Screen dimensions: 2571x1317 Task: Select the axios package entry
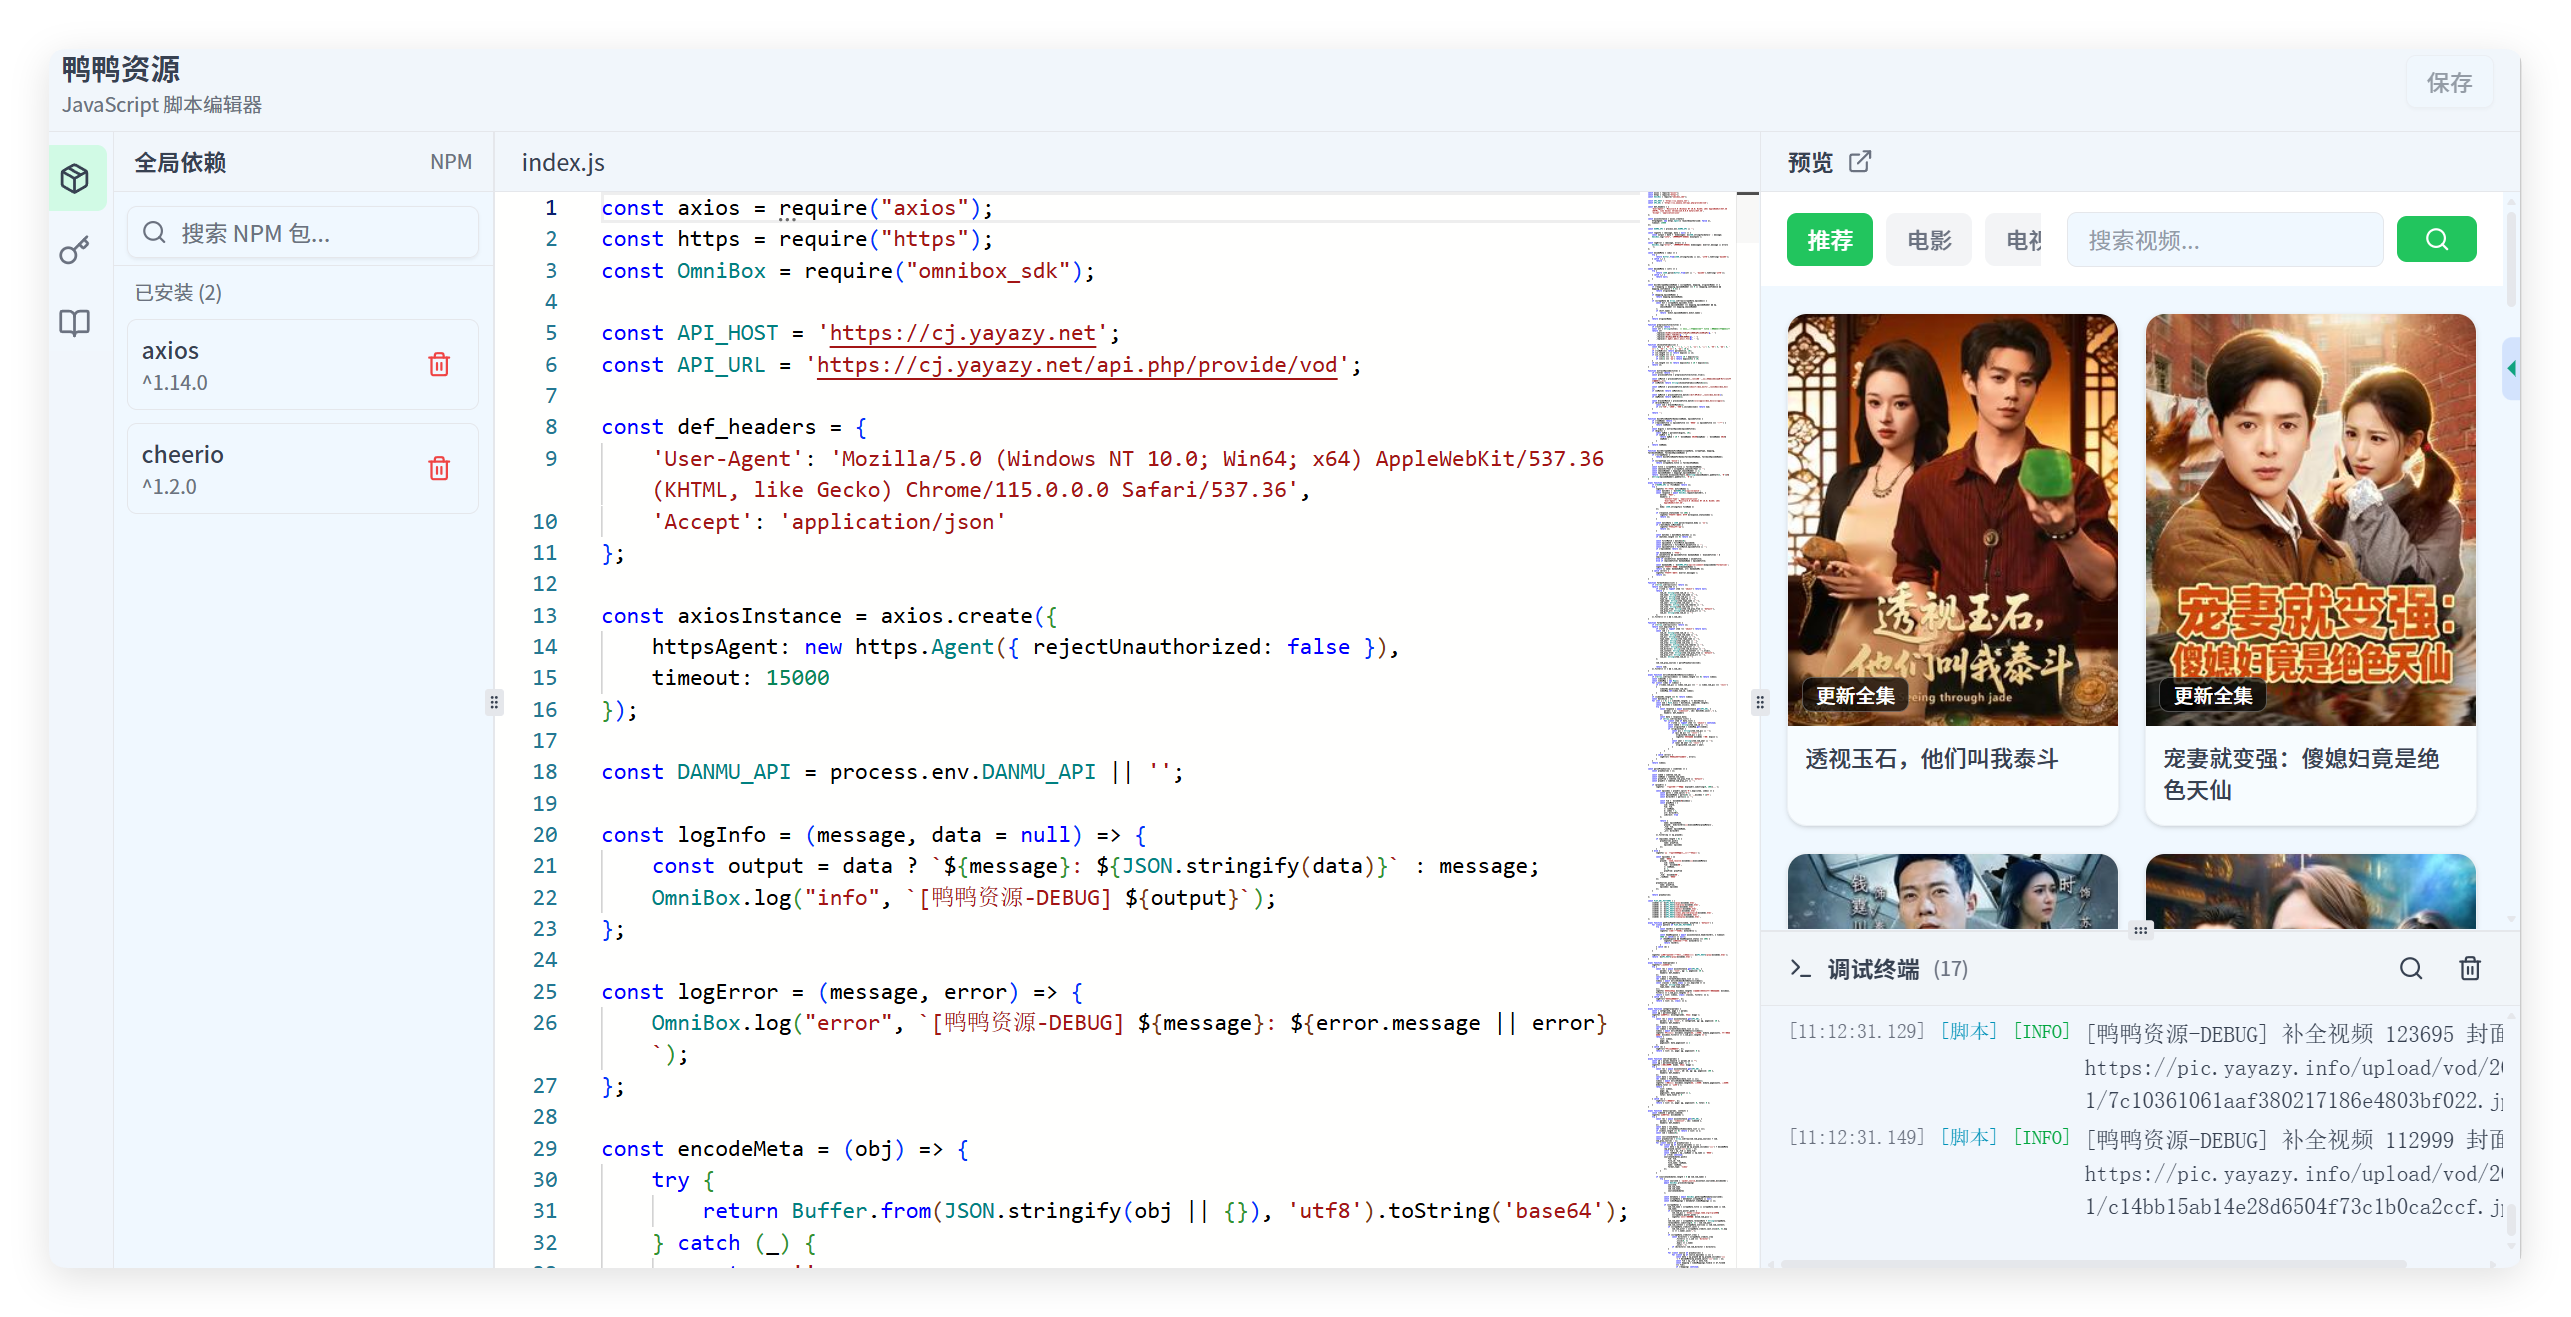[x=303, y=365]
